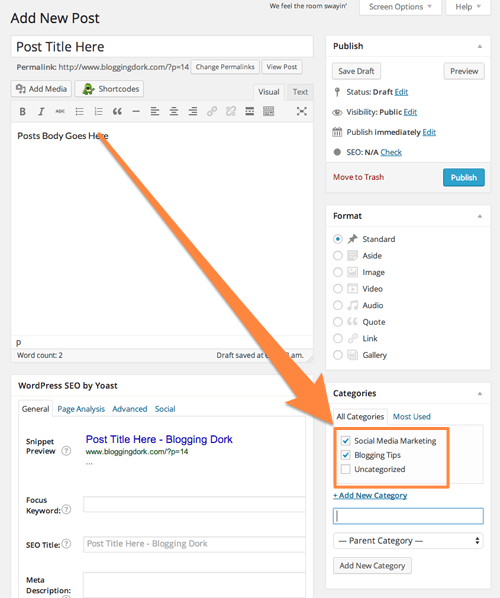Click Change Permalinks button
Image resolution: width=500 pixels, height=598 pixels.
point(225,67)
